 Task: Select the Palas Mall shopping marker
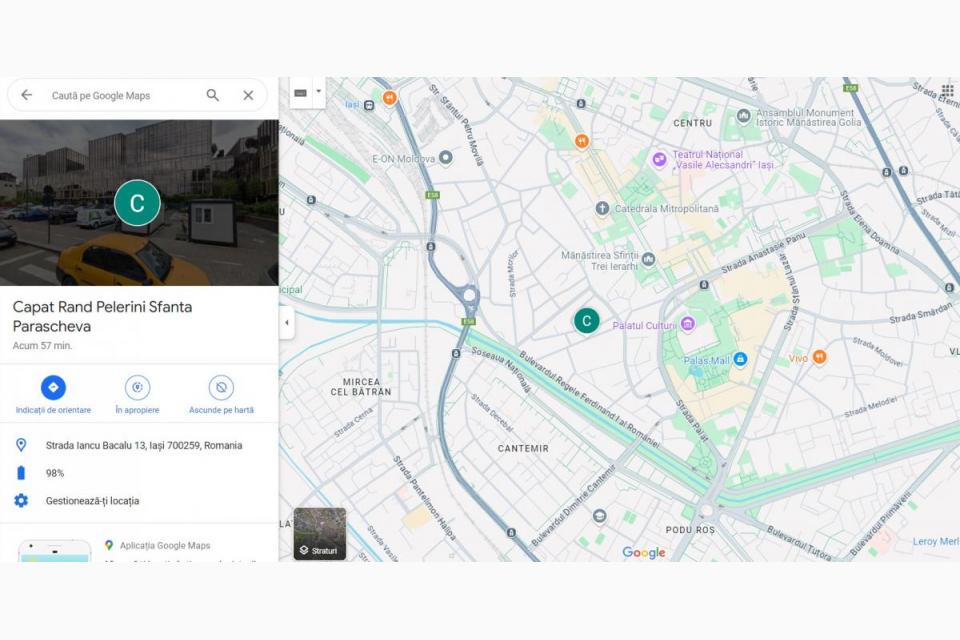click(x=740, y=359)
